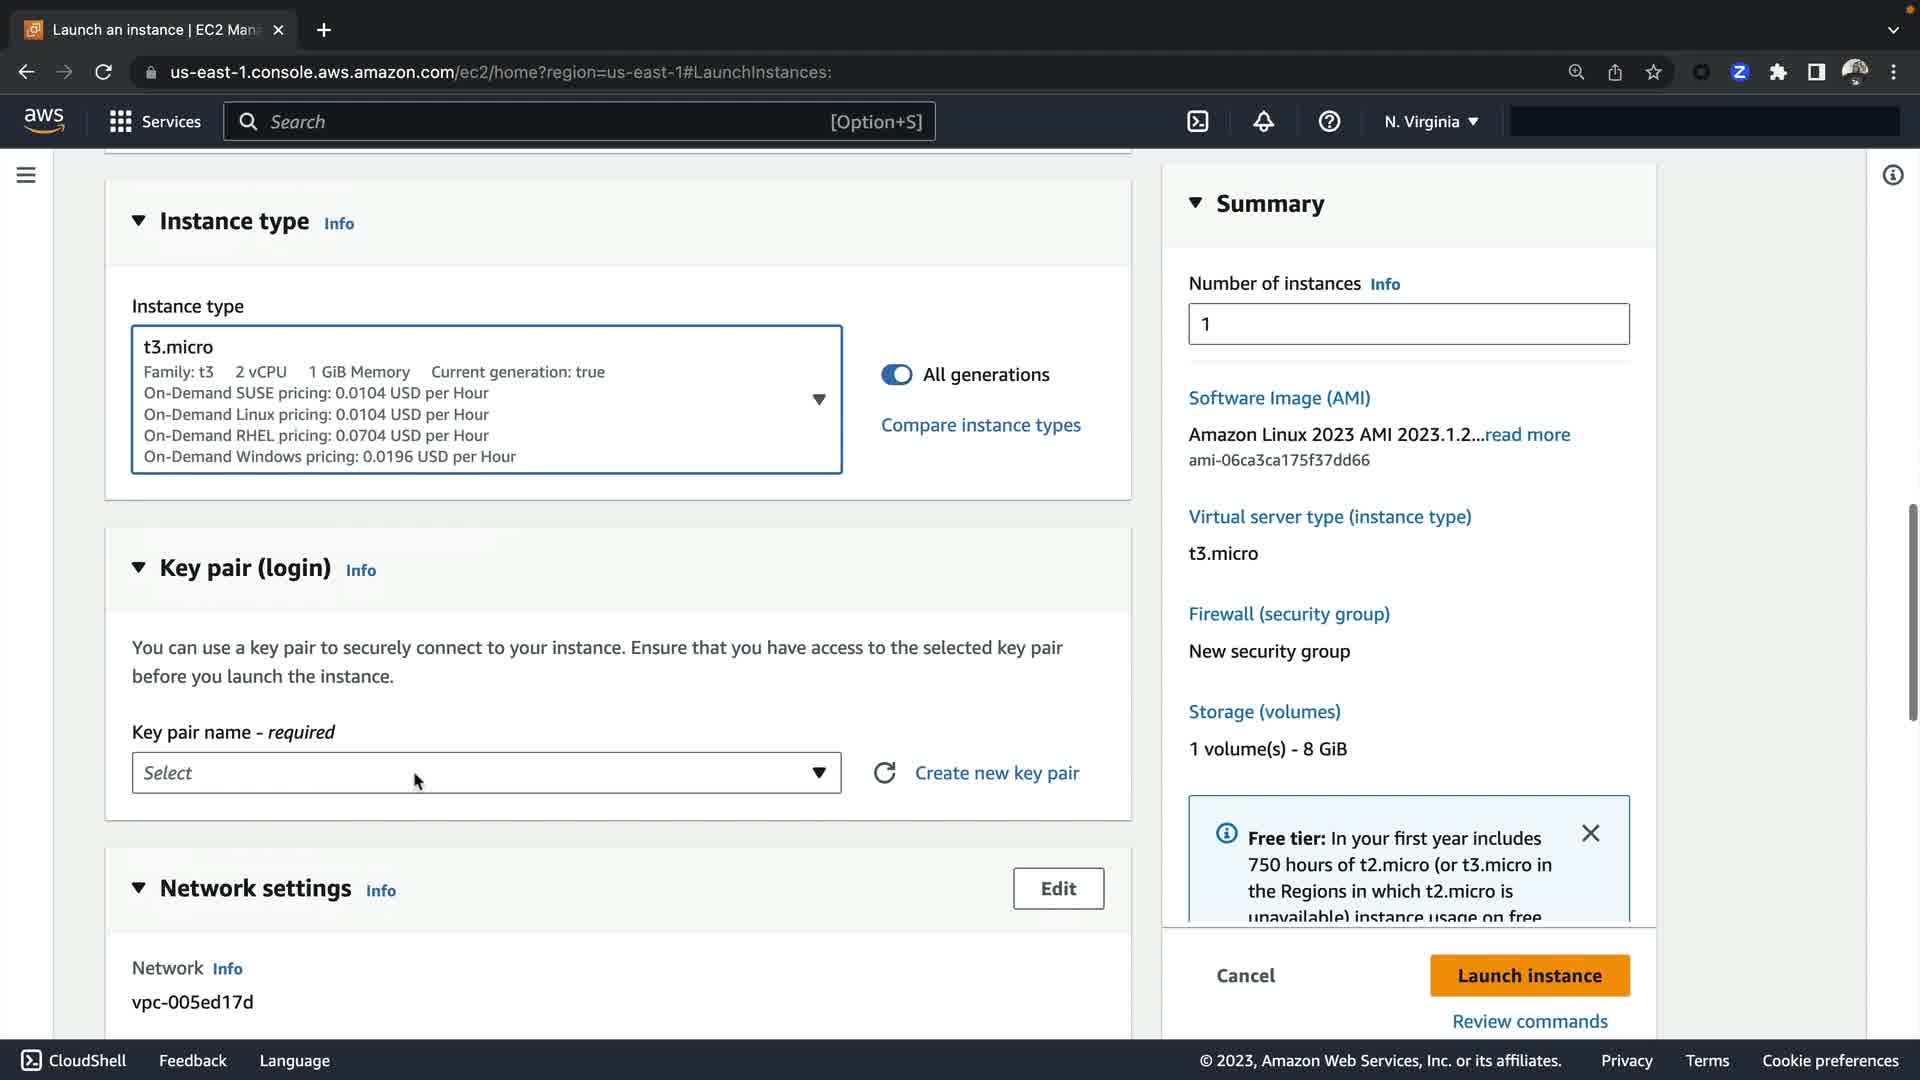Collapse the Summary panel
1920x1080 pixels.
(x=1195, y=203)
